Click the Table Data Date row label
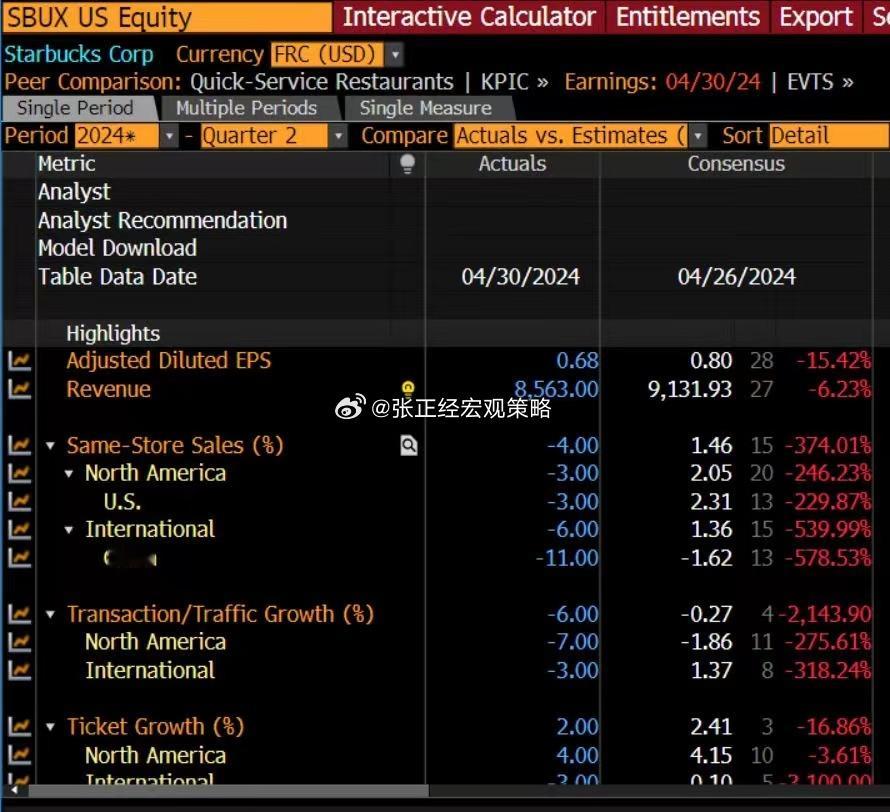Screen dimensions: 890x812 coord(117,277)
